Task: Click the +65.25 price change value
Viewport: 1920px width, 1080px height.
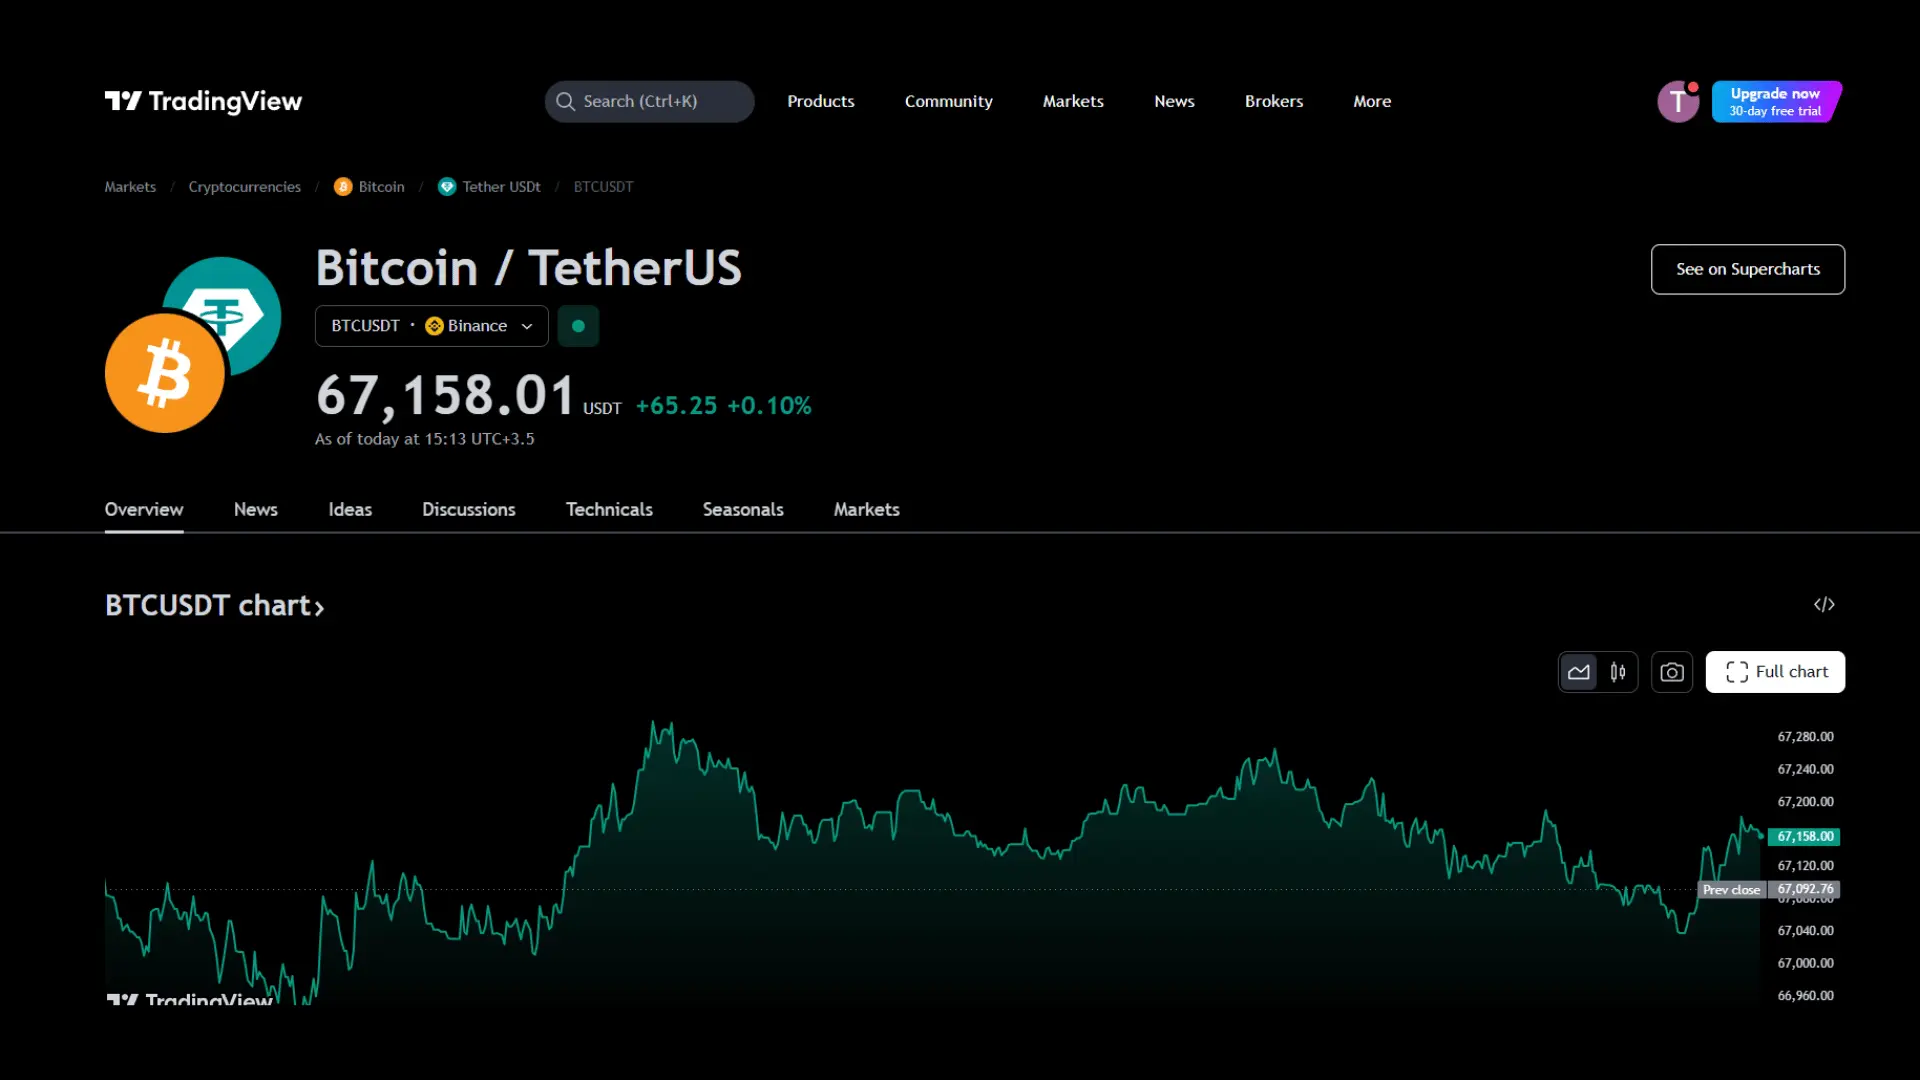Action: tap(677, 406)
